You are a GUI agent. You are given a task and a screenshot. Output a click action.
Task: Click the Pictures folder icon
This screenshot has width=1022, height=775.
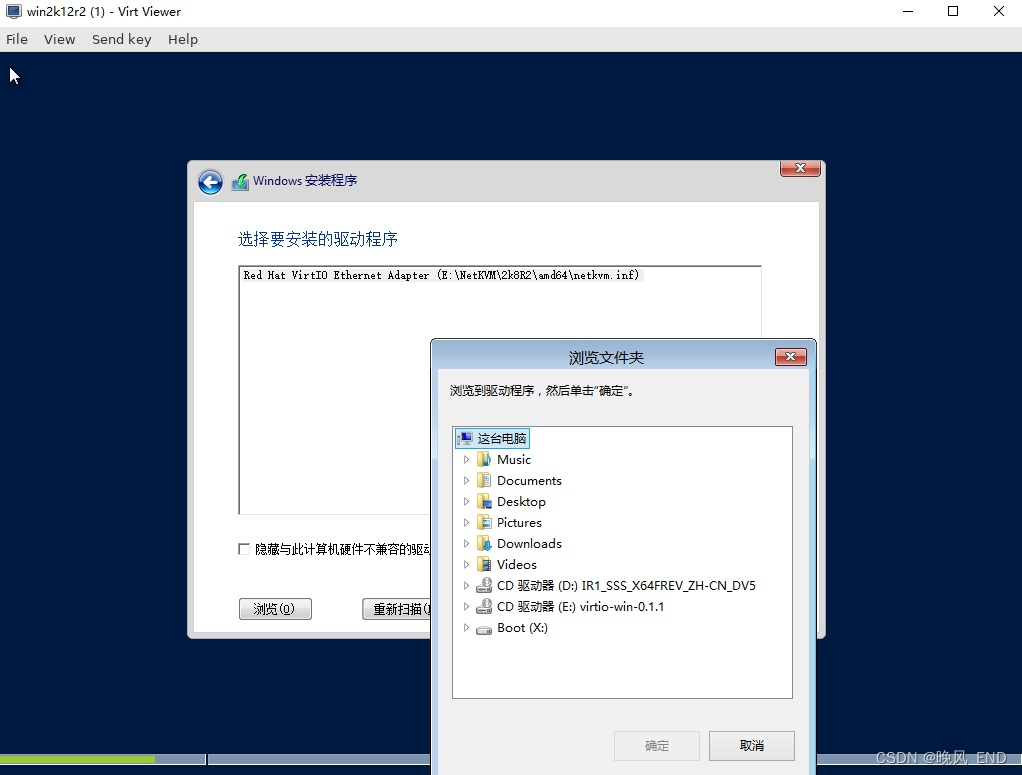coord(484,522)
